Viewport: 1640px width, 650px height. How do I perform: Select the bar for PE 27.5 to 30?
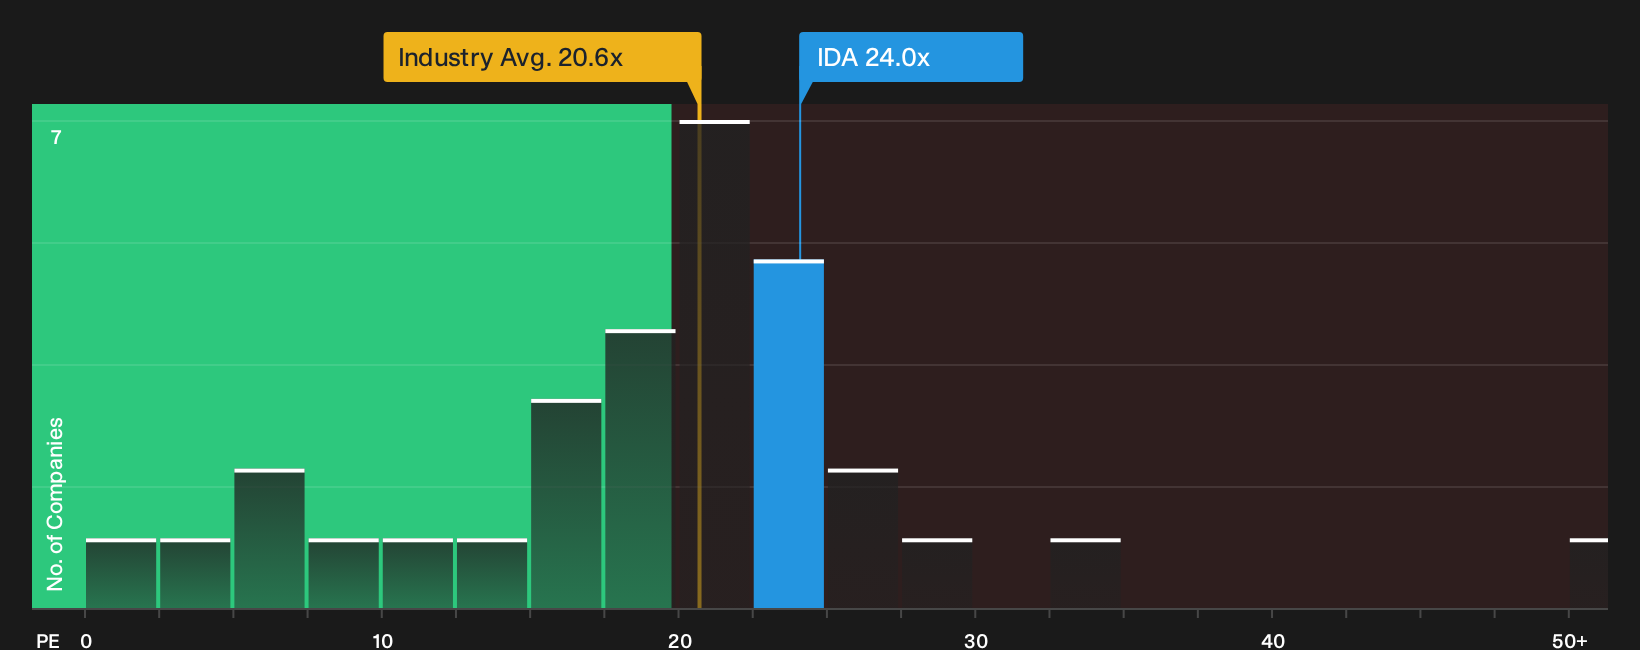(937, 574)
